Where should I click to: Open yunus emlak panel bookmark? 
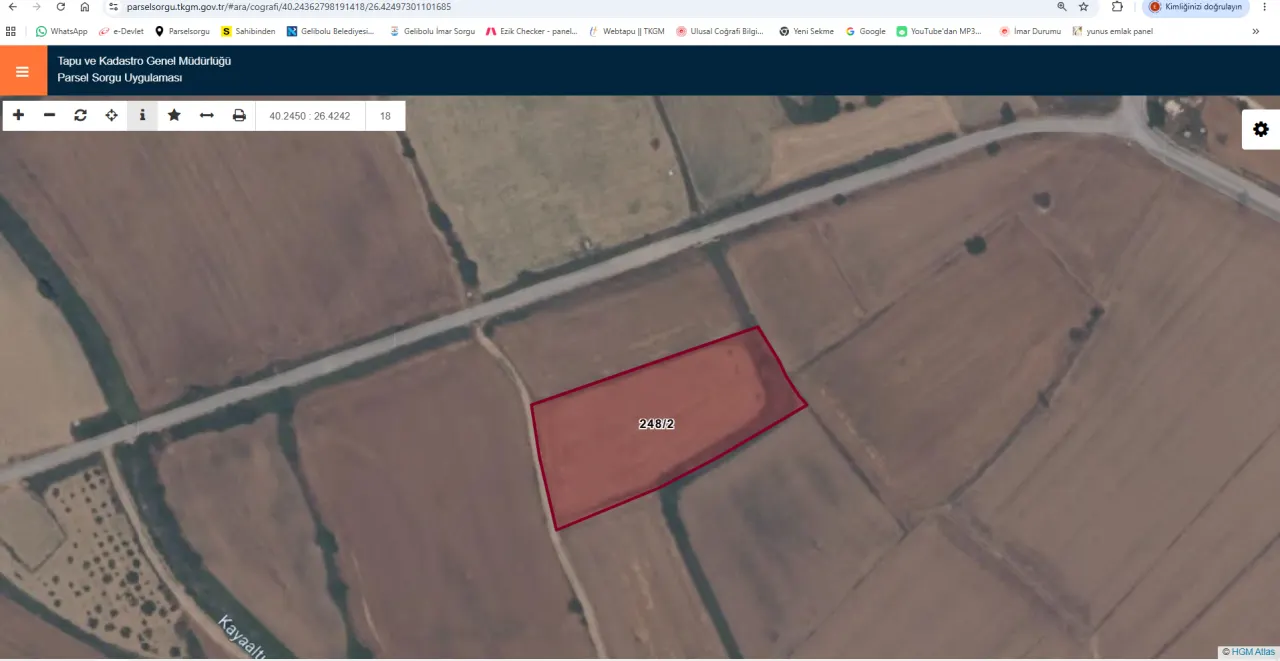point(1112,31)
